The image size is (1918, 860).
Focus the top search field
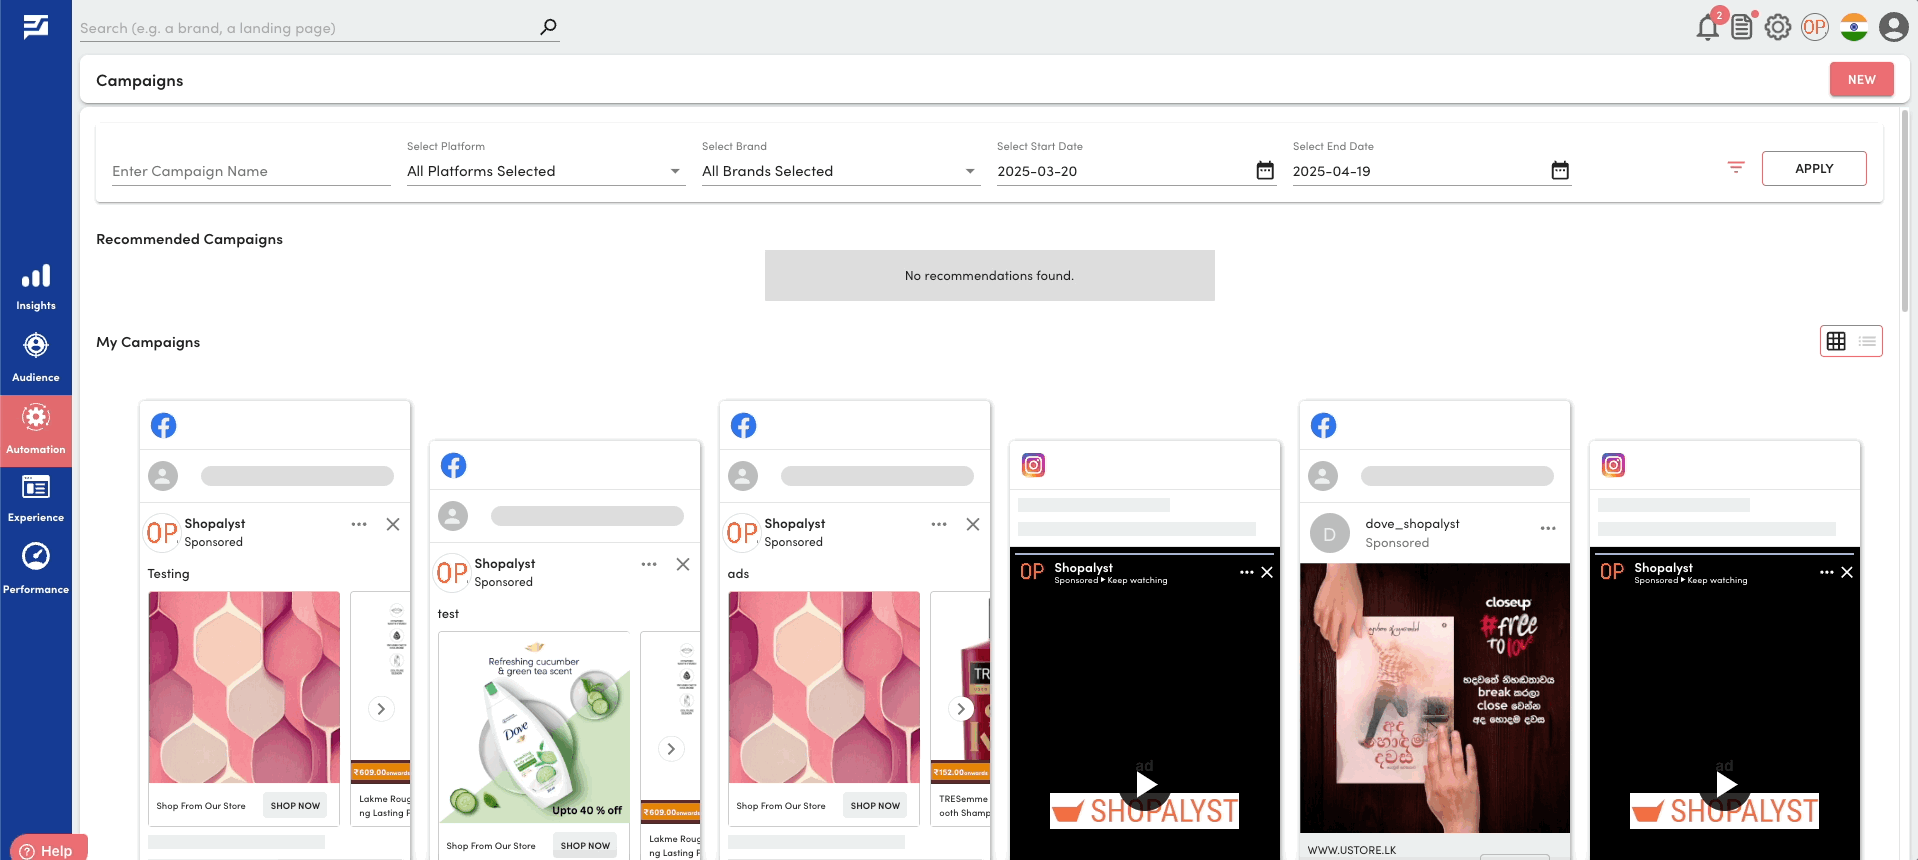coord(308,28)
